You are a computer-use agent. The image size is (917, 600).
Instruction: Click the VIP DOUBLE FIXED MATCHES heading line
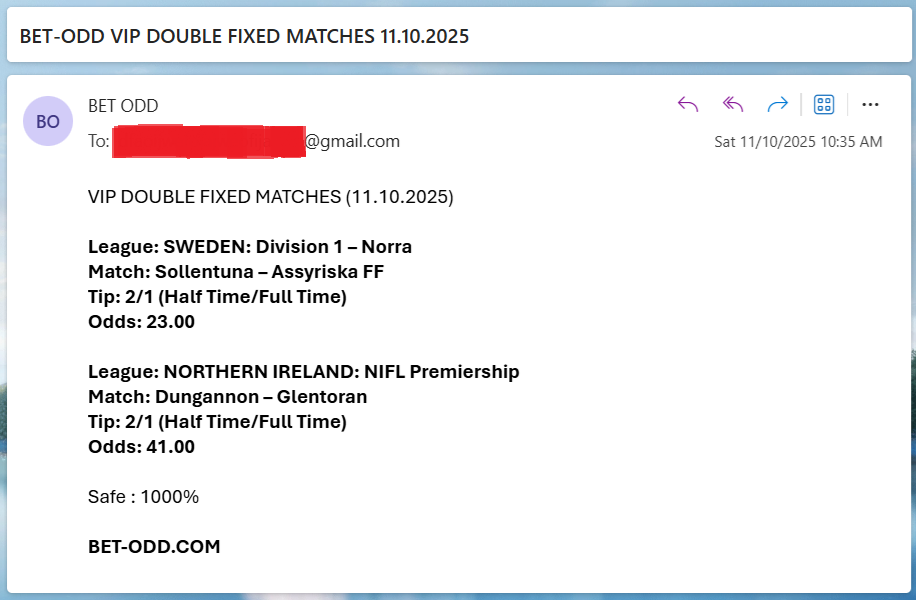pyautogui.click(x=271, y=197)
